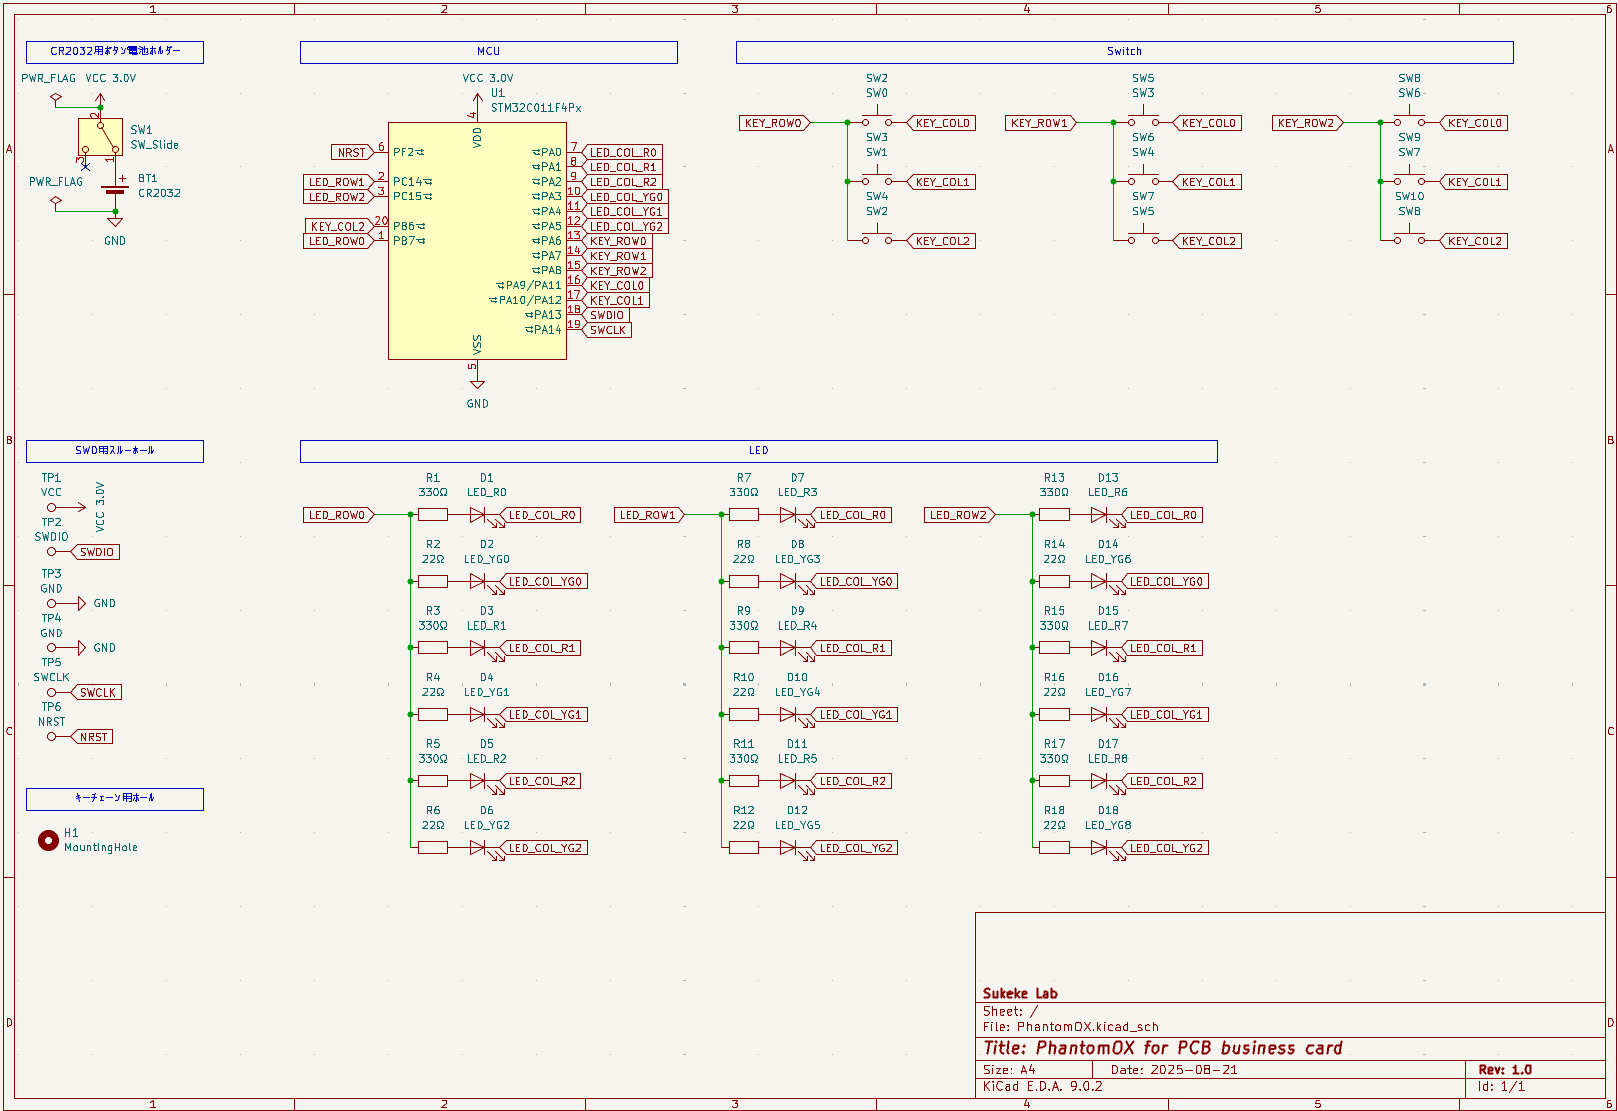The image size is (1618, 1111).
Task: Click the LED section title banner
Action: coord(758,451)
